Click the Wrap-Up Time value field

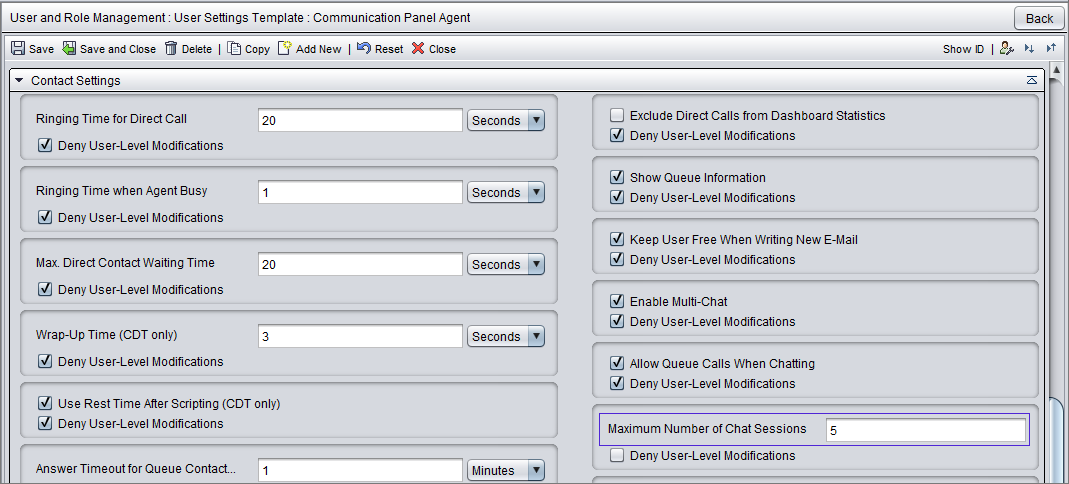coord(361,336)
